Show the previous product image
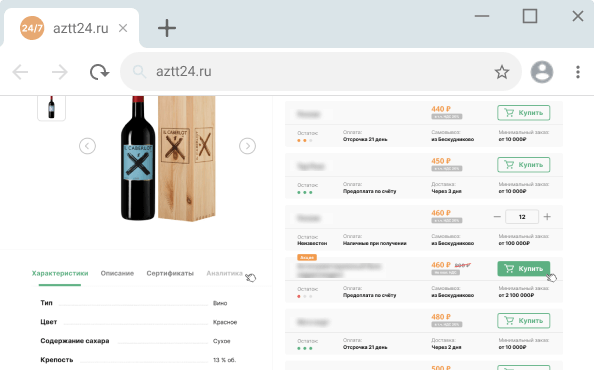 pos(87,146)
